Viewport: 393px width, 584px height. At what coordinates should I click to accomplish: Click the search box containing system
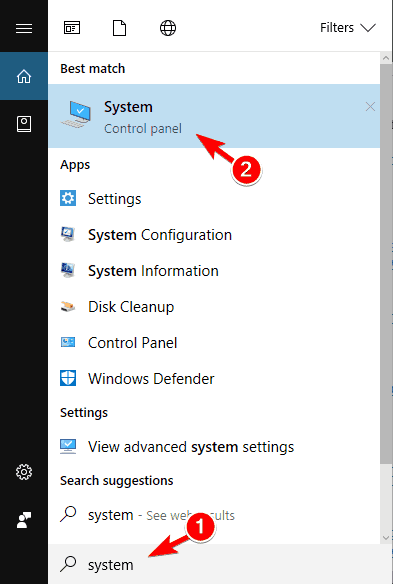pos(220,564)
